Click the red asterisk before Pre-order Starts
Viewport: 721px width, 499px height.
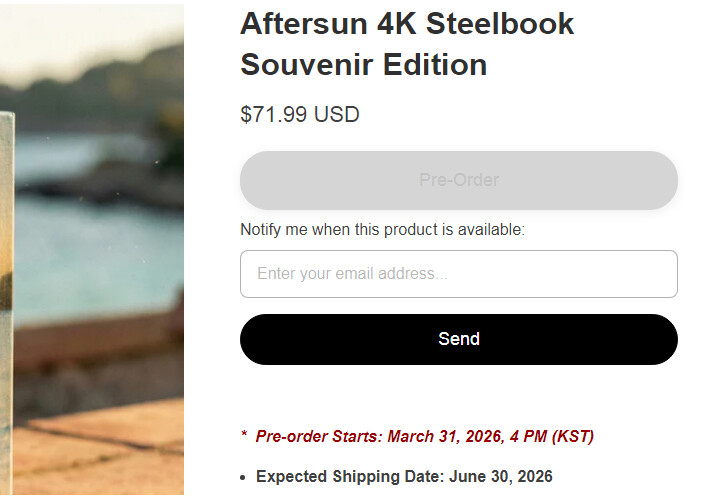pos(244,437)
